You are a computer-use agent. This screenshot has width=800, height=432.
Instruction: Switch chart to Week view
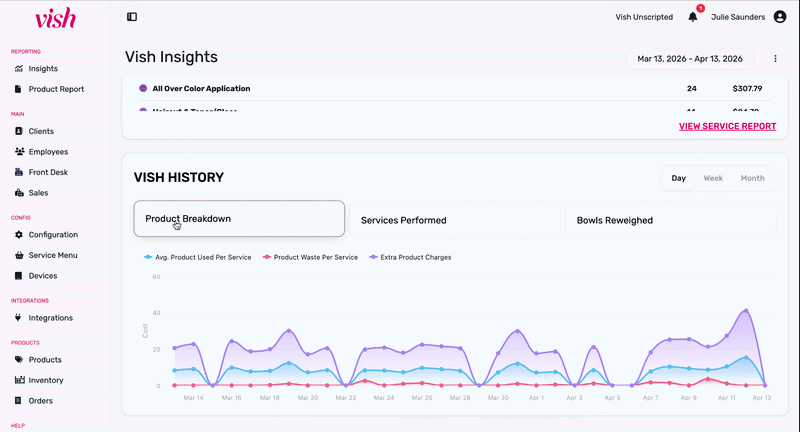point(713,178)
